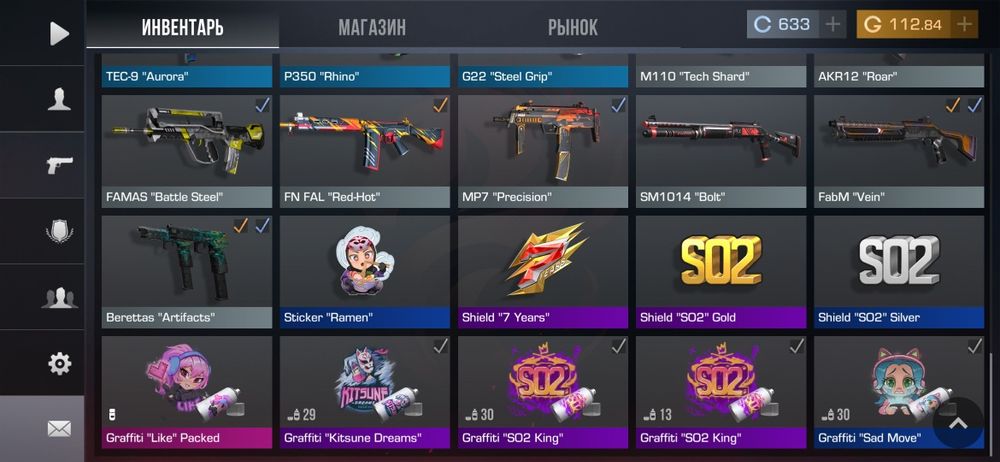Switch to the РЫНОК tab
This screenshot has width=1000, height=462.
pyautogui.click(x=572, y=27)
